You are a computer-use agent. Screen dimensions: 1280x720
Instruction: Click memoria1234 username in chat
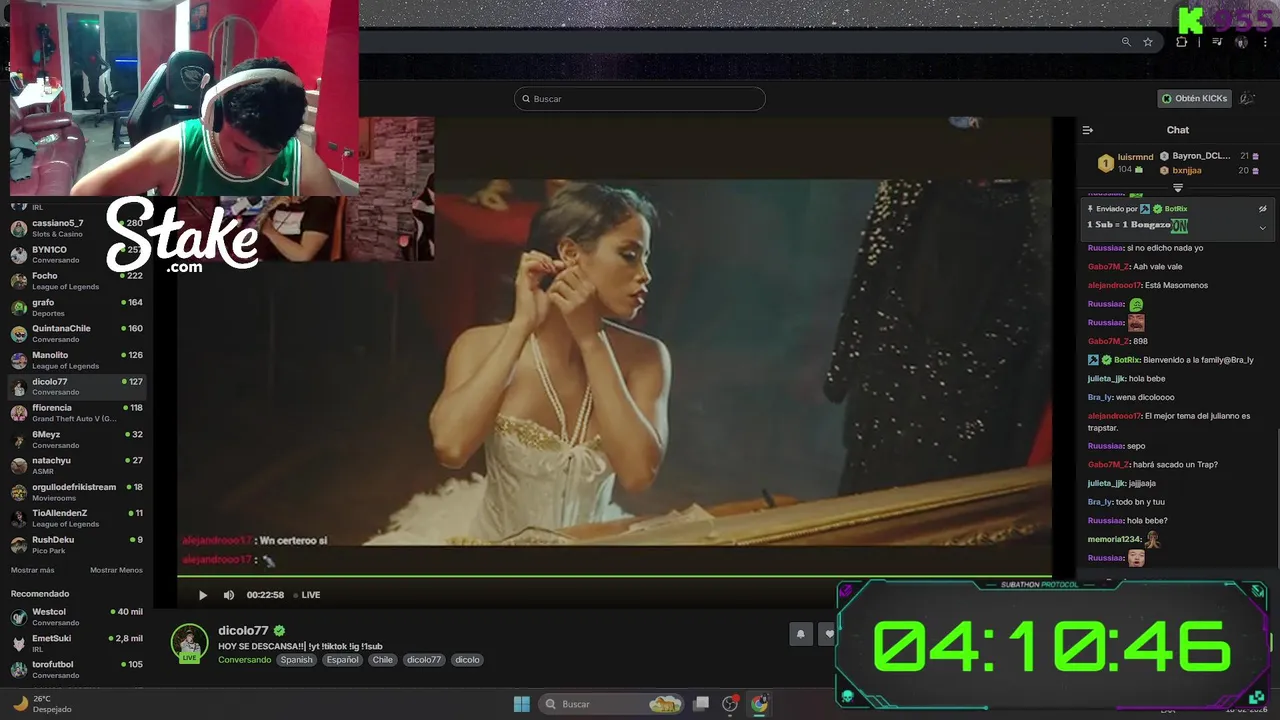point(1114,539)
